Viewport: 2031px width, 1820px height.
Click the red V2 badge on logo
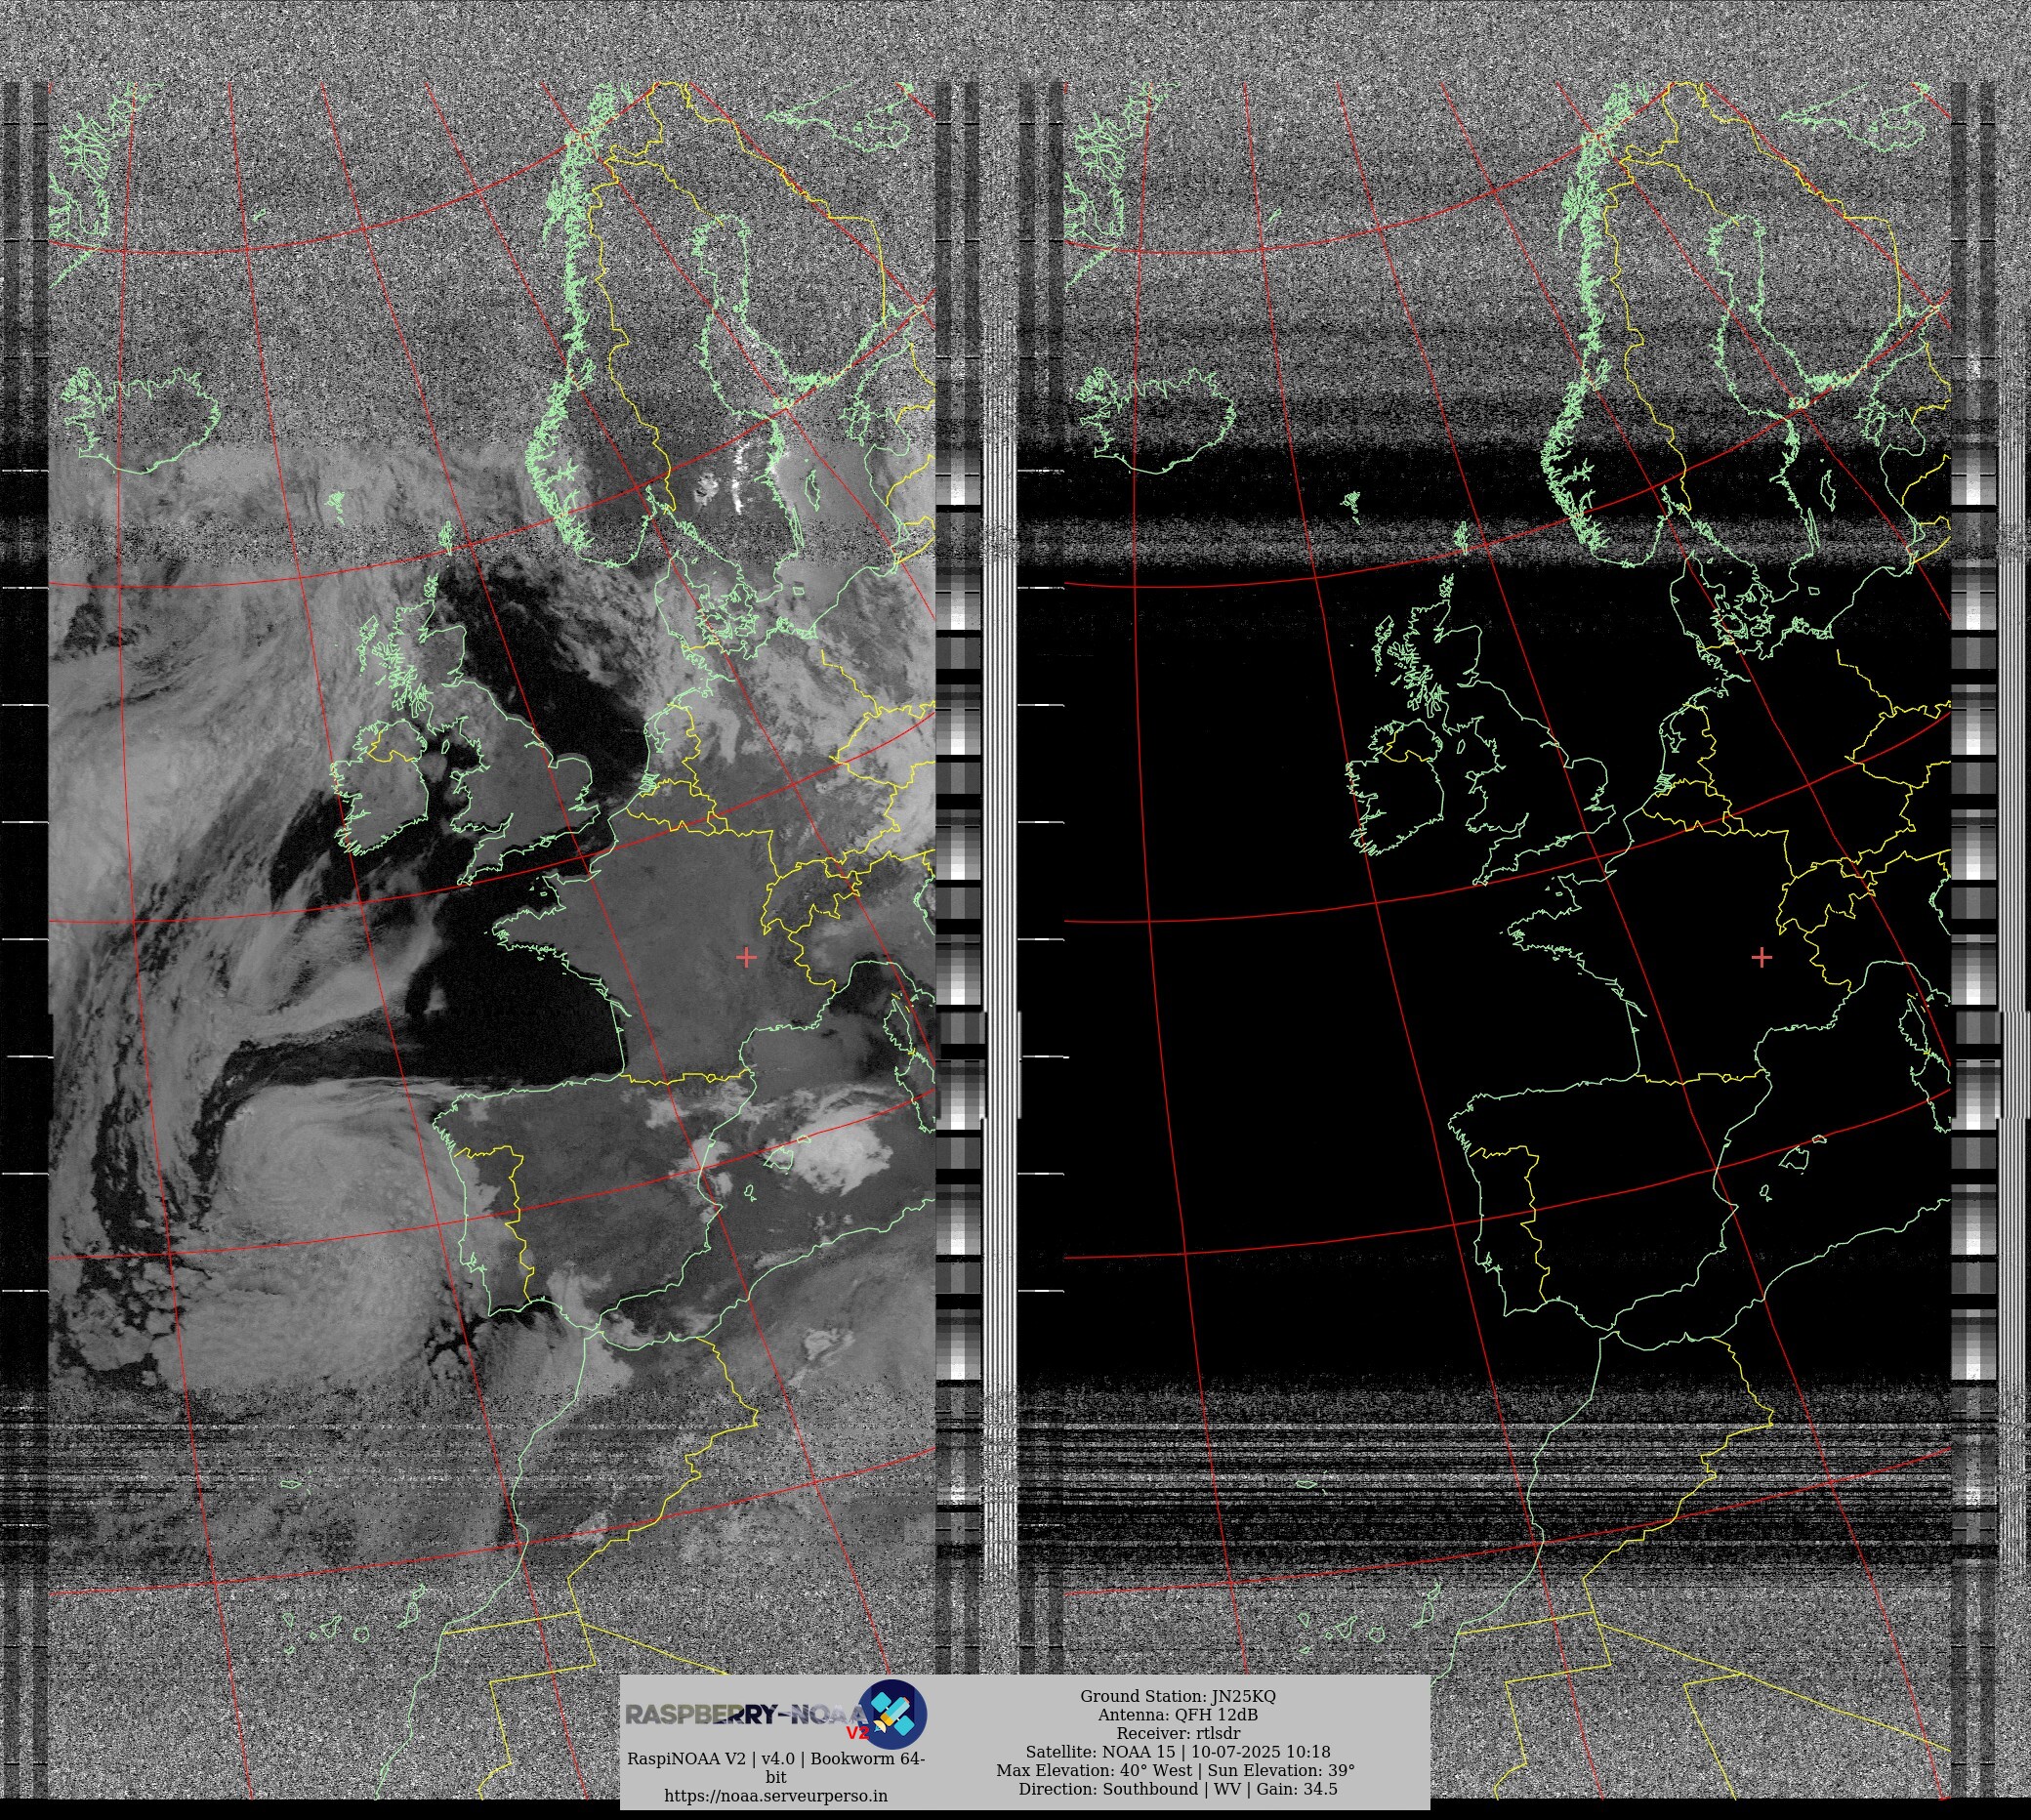tap(857, 1733)
